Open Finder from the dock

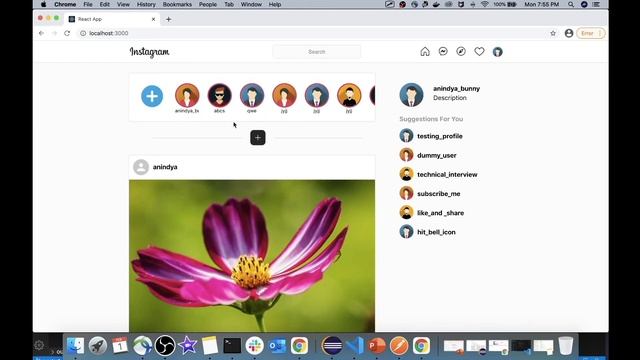(x=76, y=346)
